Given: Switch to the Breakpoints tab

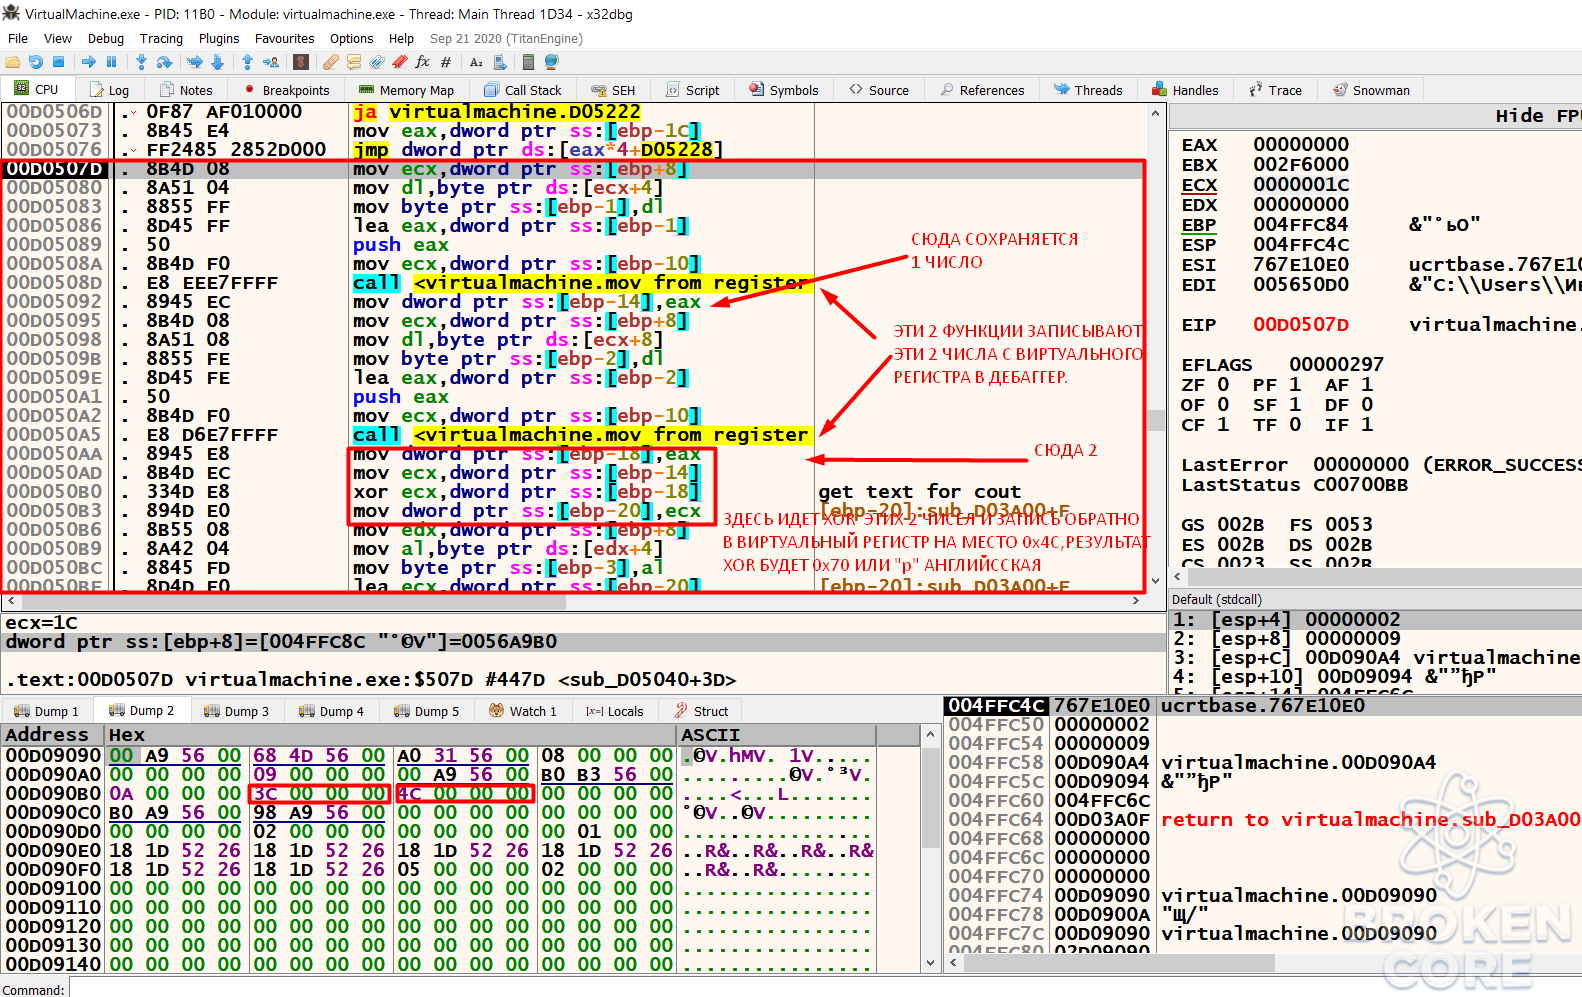Looking at the screenshot, I should (285, 90).
